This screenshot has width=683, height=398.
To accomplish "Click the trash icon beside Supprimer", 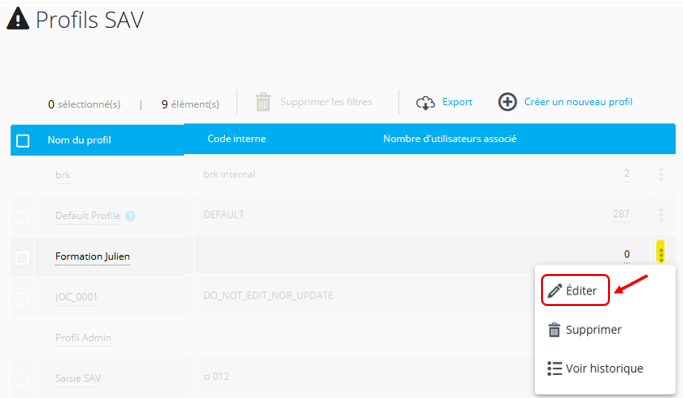I will click(554, 330).
